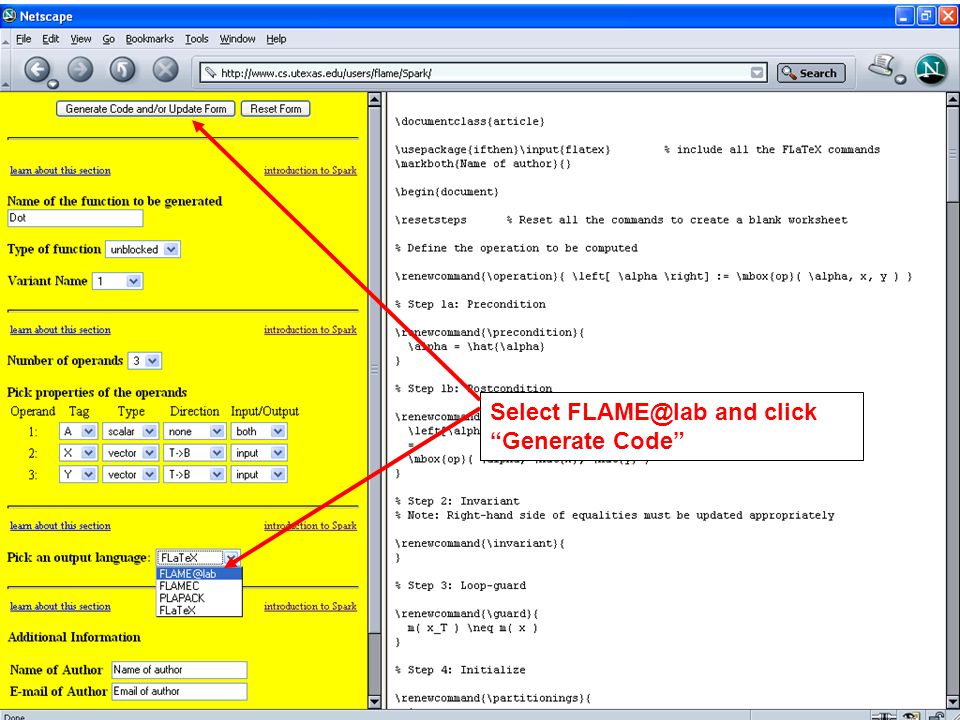This screenshot has width=960, height=720.
Task: Click 'learn about this section' above Additional Information
Action: tap(60, 606)
